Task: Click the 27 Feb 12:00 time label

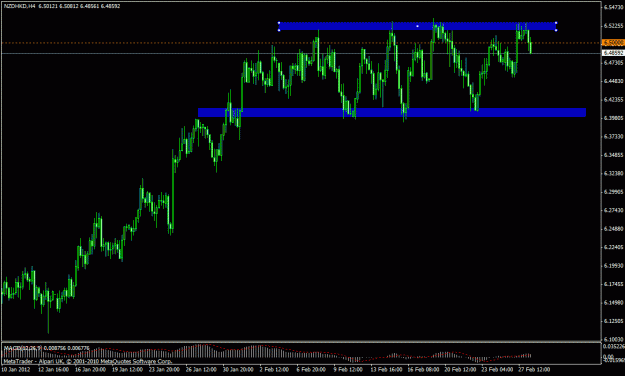Action: [534, 370]
